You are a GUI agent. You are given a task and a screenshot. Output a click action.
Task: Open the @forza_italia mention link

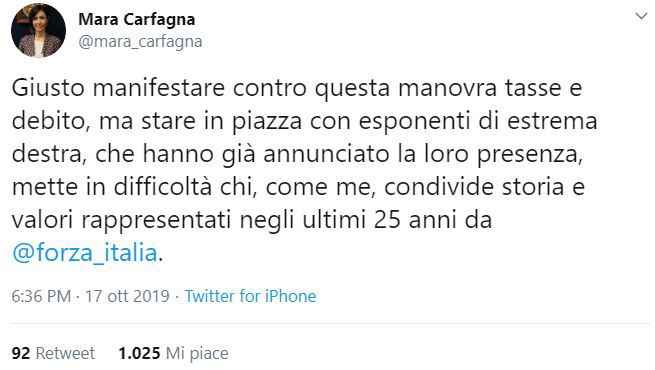pyautogui.click(x=85, y=253)
